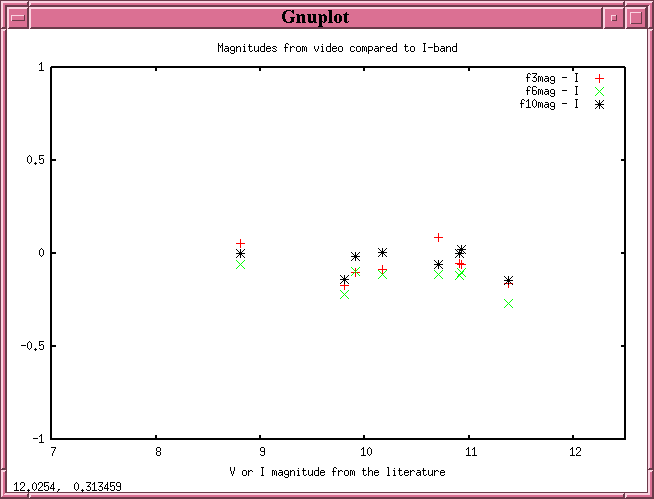The width and height of the screenshot is (654, 499).
Task: Click the black asterisk point near magnitude 10.7
Action: pyautogui.click(x=438, y=265)
